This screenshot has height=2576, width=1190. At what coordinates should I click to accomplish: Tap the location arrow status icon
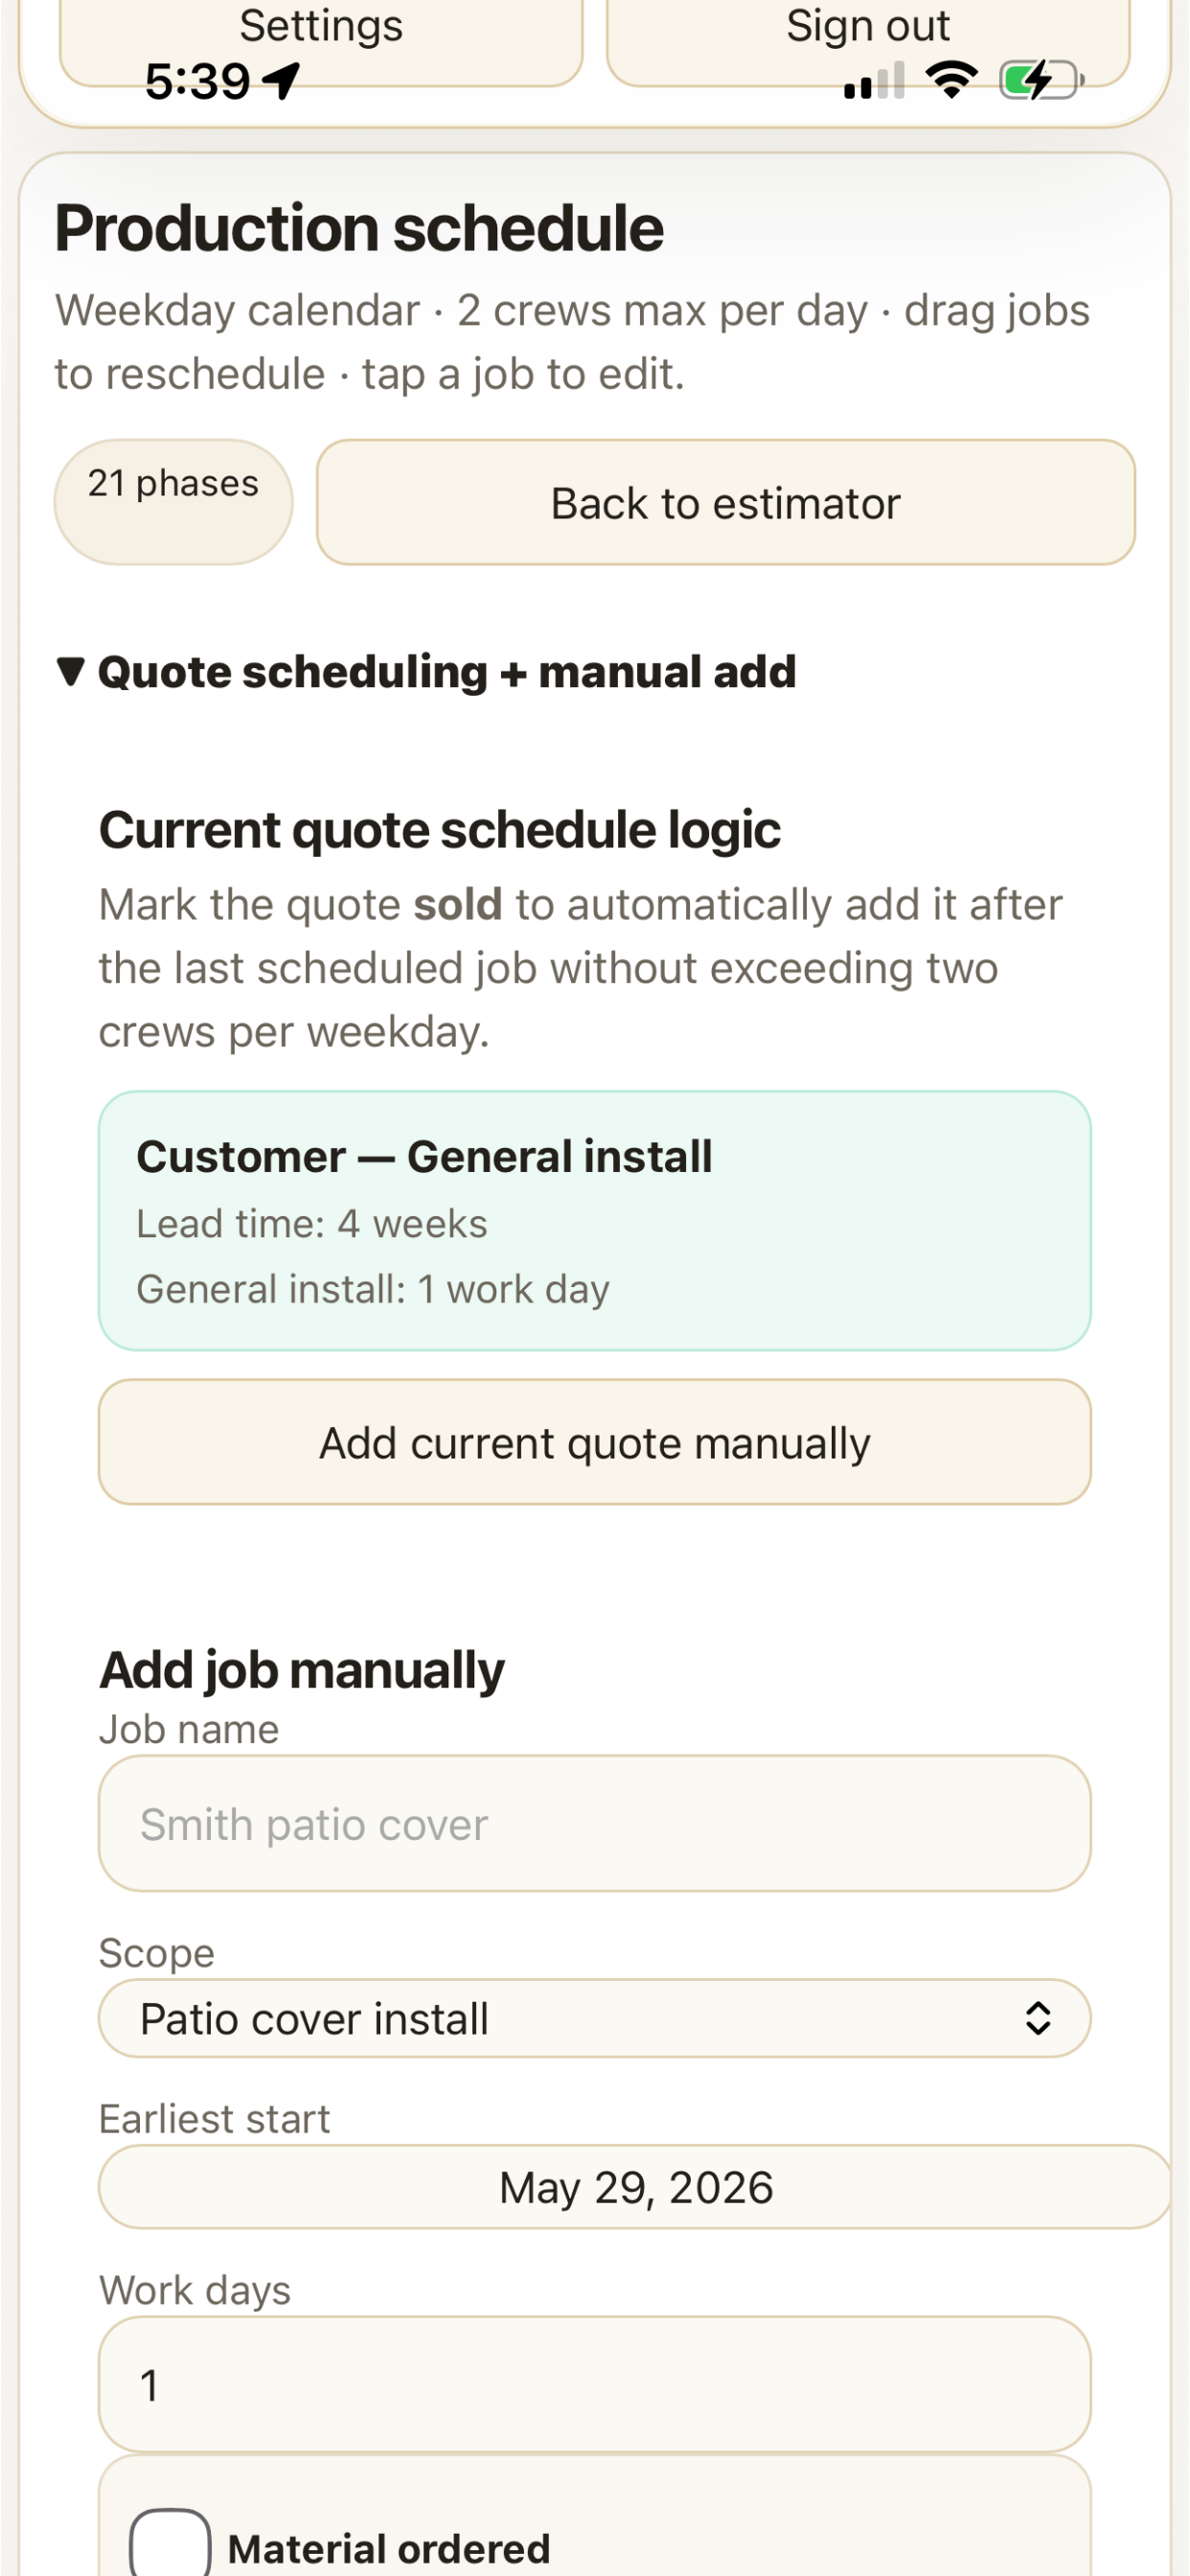click(x=281, y=81)
